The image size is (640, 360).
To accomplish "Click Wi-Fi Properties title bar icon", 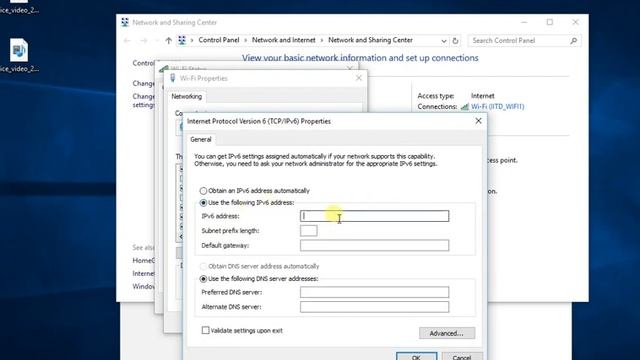I will (173, 78).
